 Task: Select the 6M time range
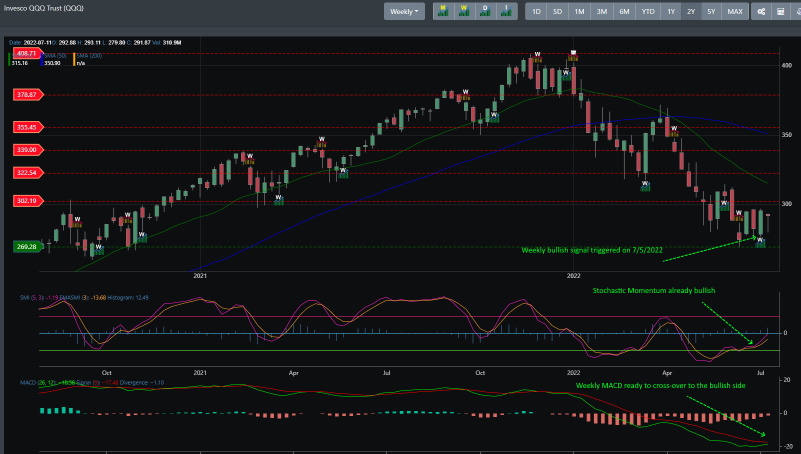(624, 11)
